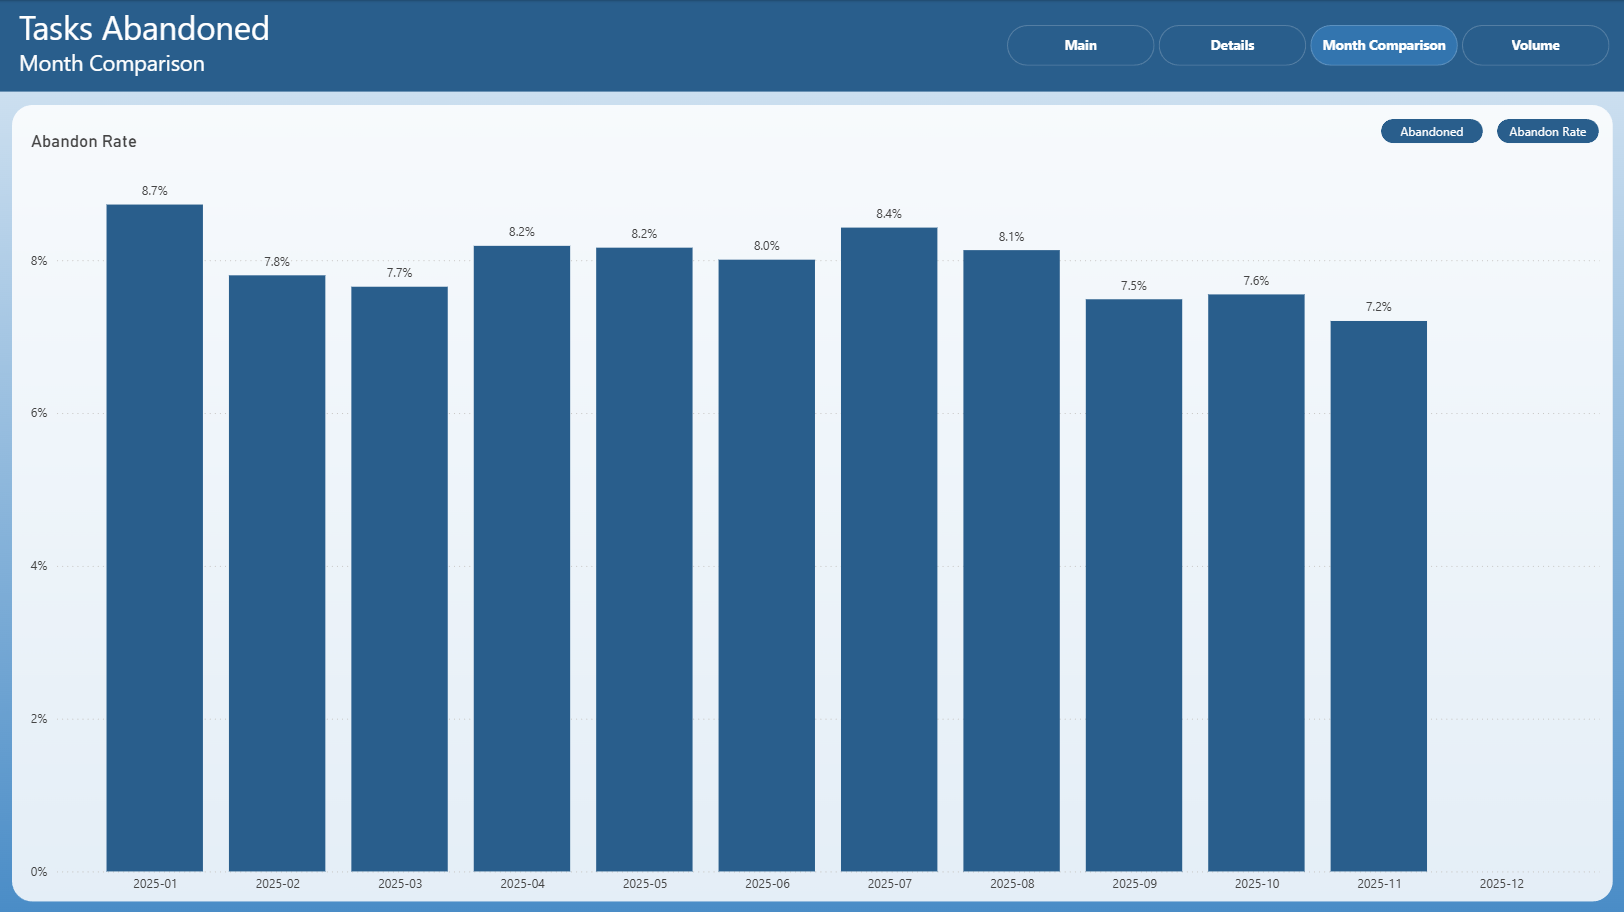Select the 2025-03 bar
Viewport: 1624px width, 912px height.
click(x=399, y=579)
